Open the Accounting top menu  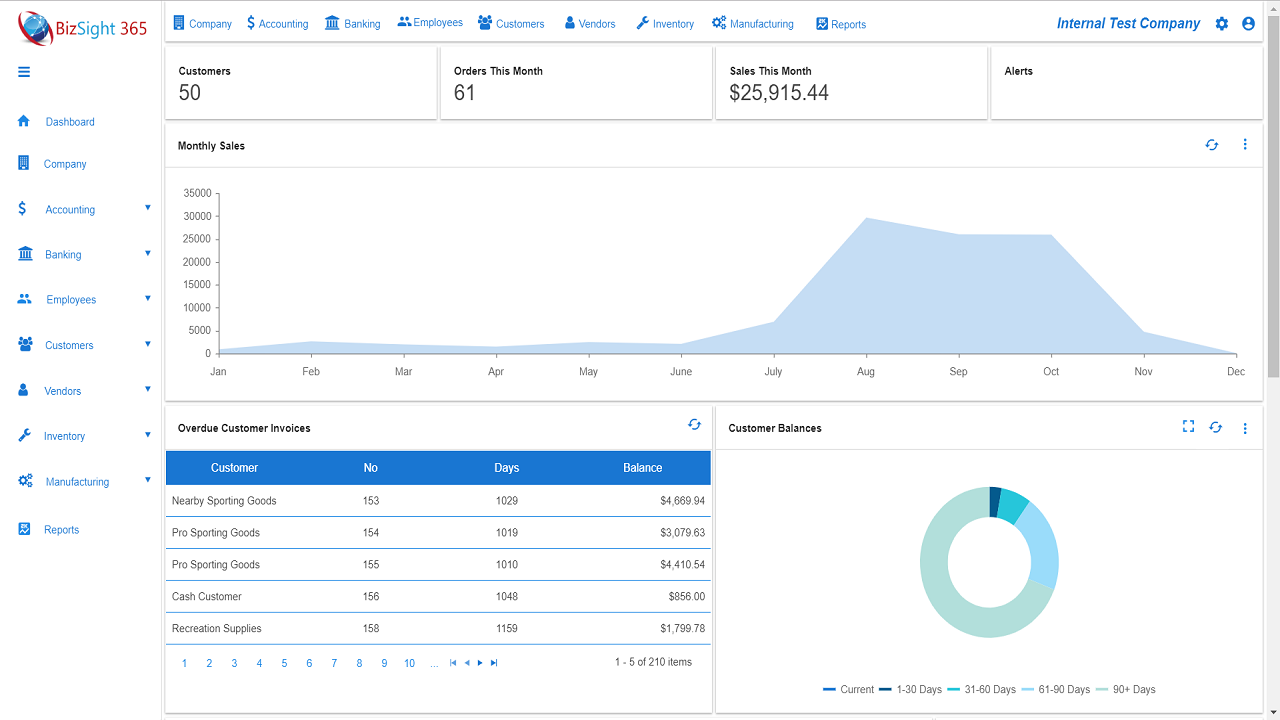point(277,23)
